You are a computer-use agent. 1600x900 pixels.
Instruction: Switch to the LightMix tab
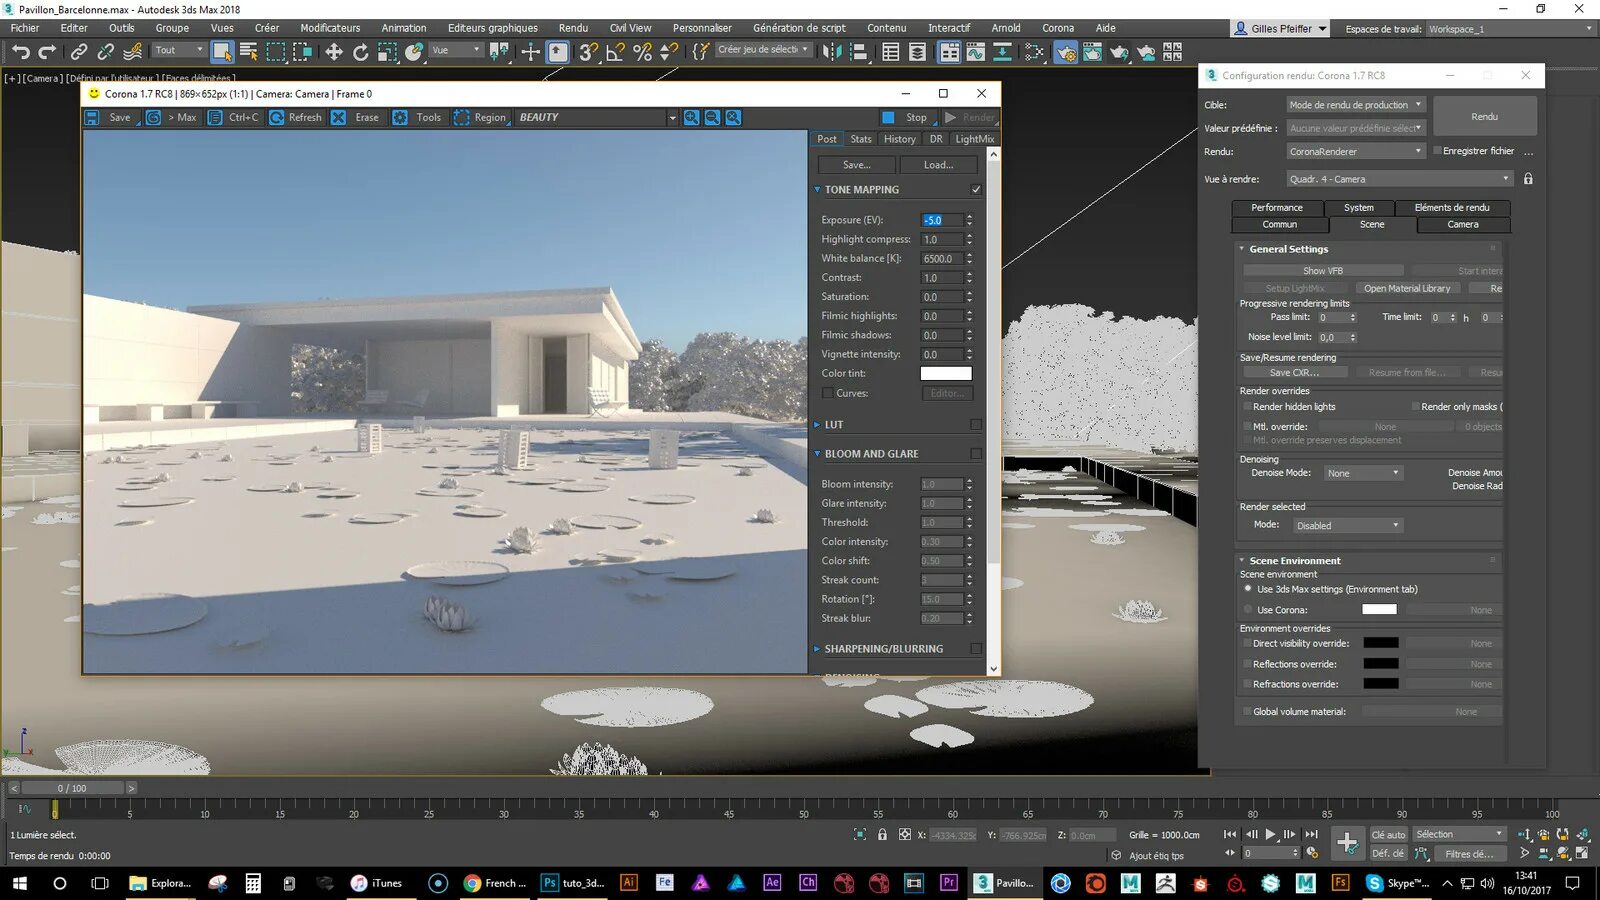coord(974,139)
